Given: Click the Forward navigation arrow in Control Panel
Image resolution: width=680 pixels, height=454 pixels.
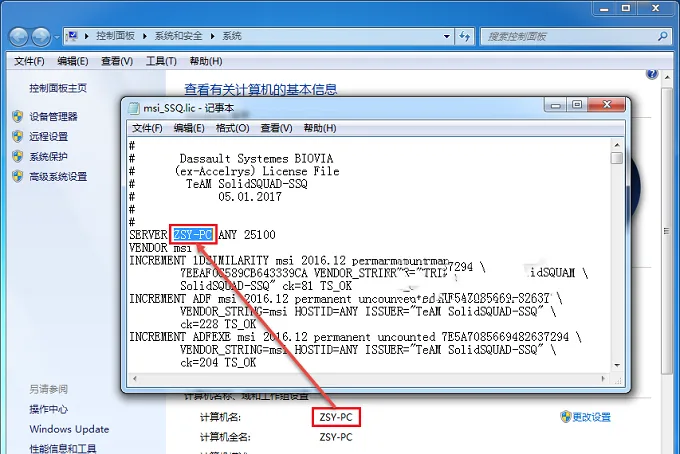Looking at the screenshot, I should 41,37.
